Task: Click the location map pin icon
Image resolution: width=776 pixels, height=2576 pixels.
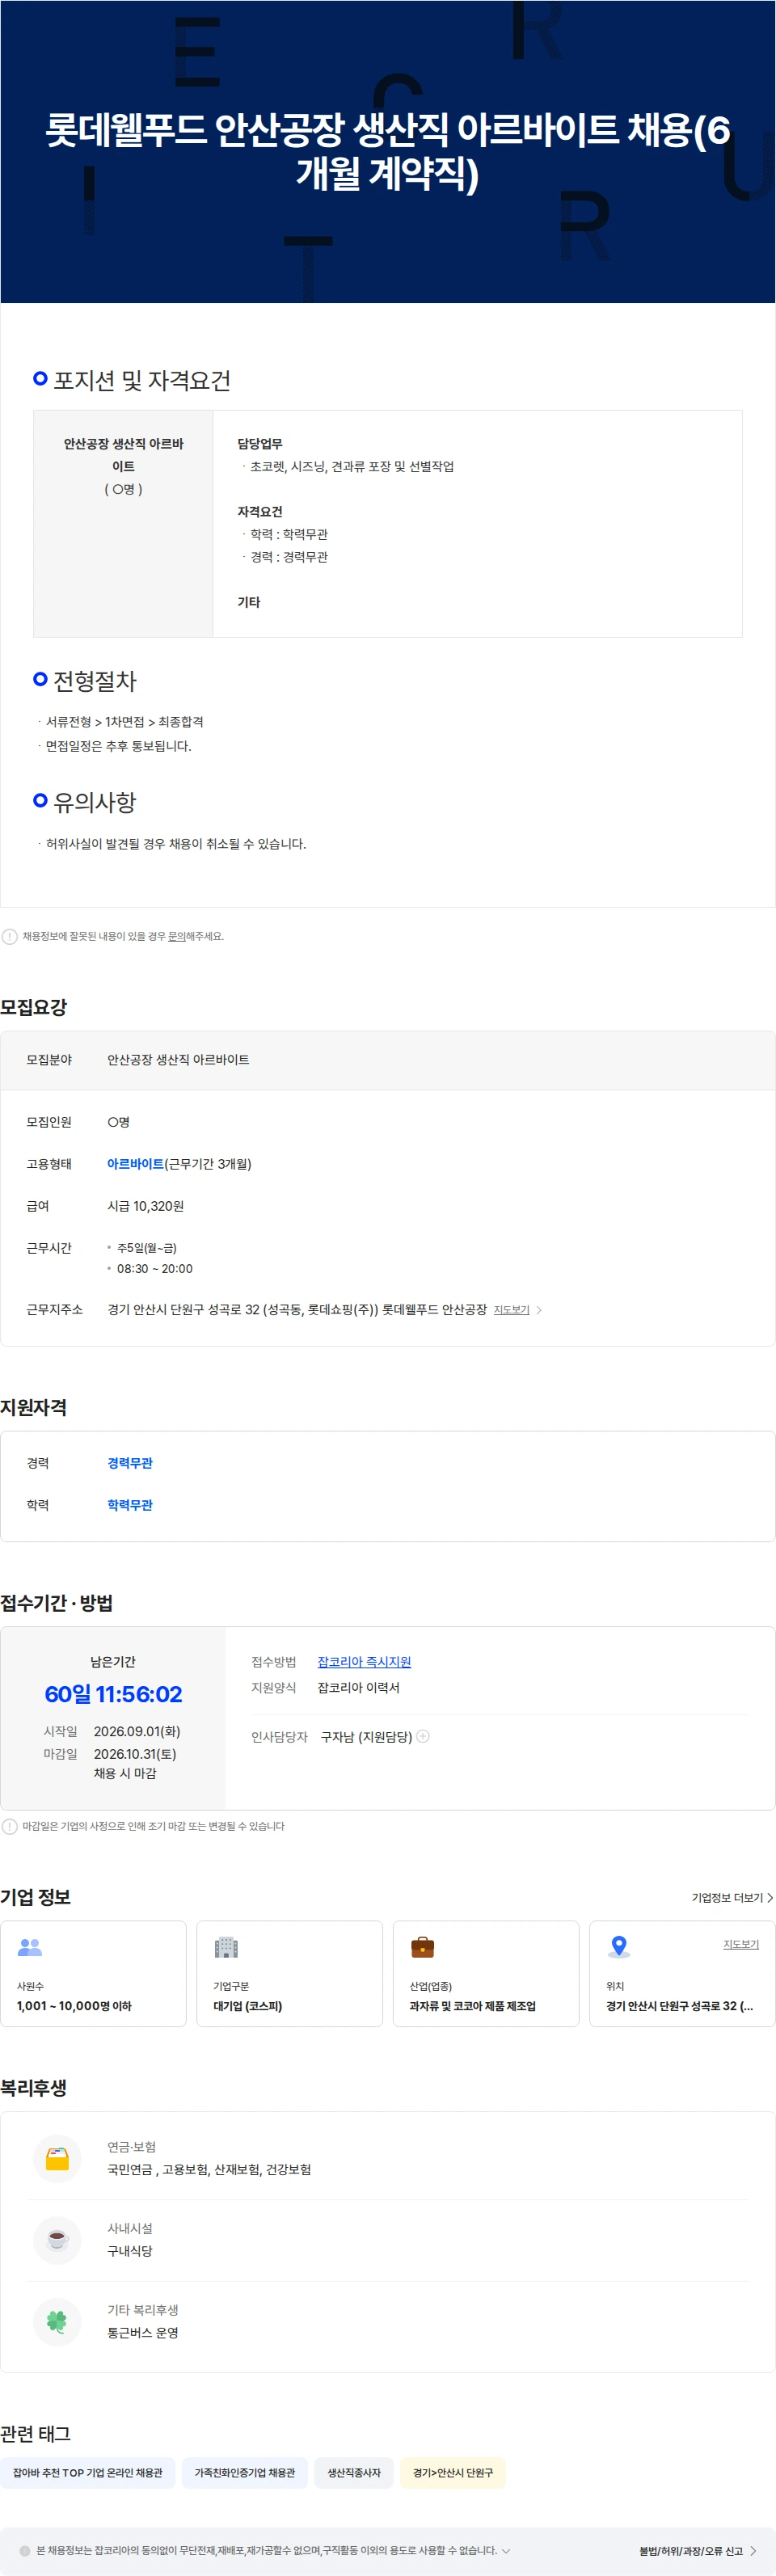Action: click(x=619, y=1946)
